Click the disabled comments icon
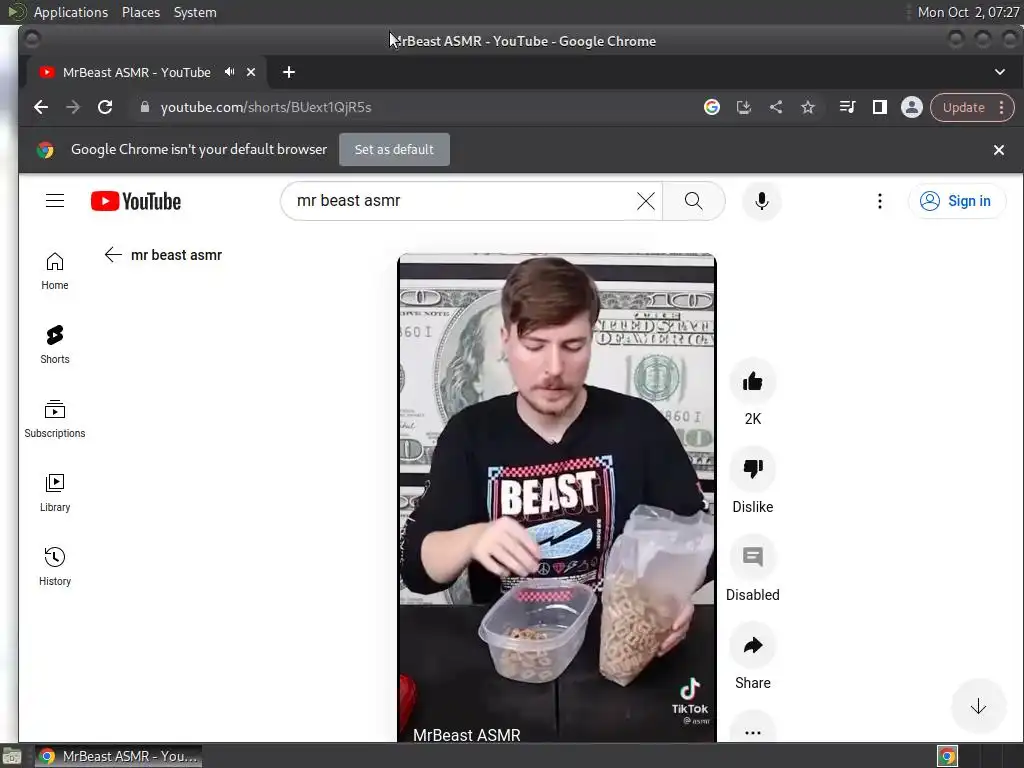1024x768 pixels. 752,557
